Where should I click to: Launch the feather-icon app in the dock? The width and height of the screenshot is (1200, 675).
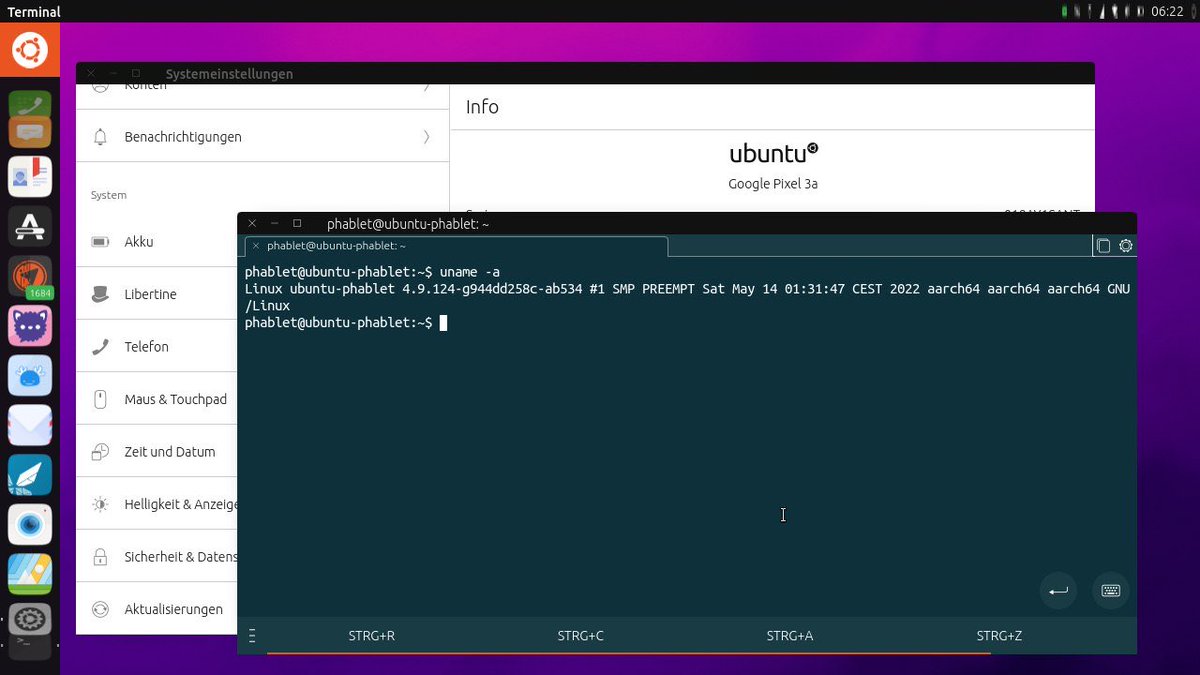pyautogui.click(x=30, y=475)
